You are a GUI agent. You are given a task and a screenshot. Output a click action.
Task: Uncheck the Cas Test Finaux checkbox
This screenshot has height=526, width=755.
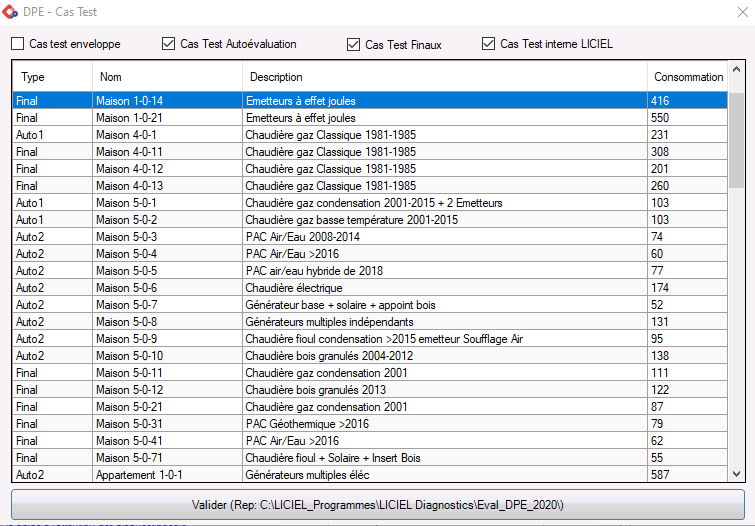[353, 44]
